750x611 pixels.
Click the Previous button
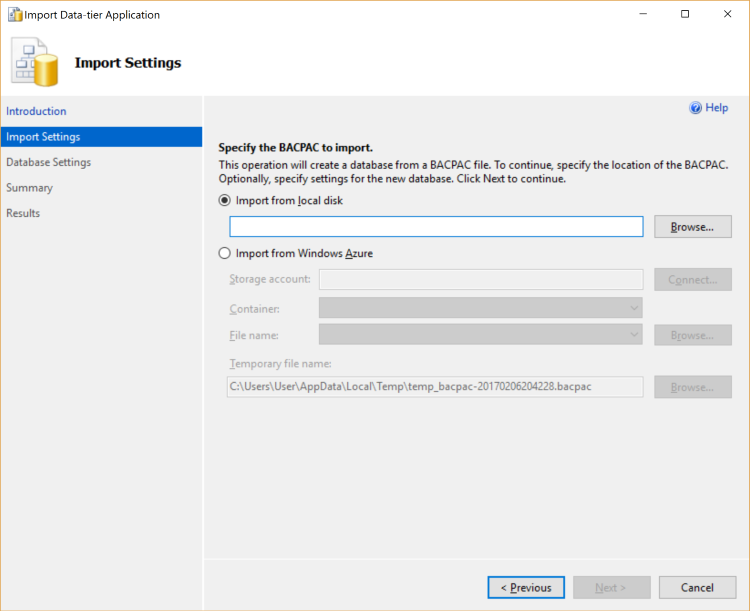coord(526,588)
